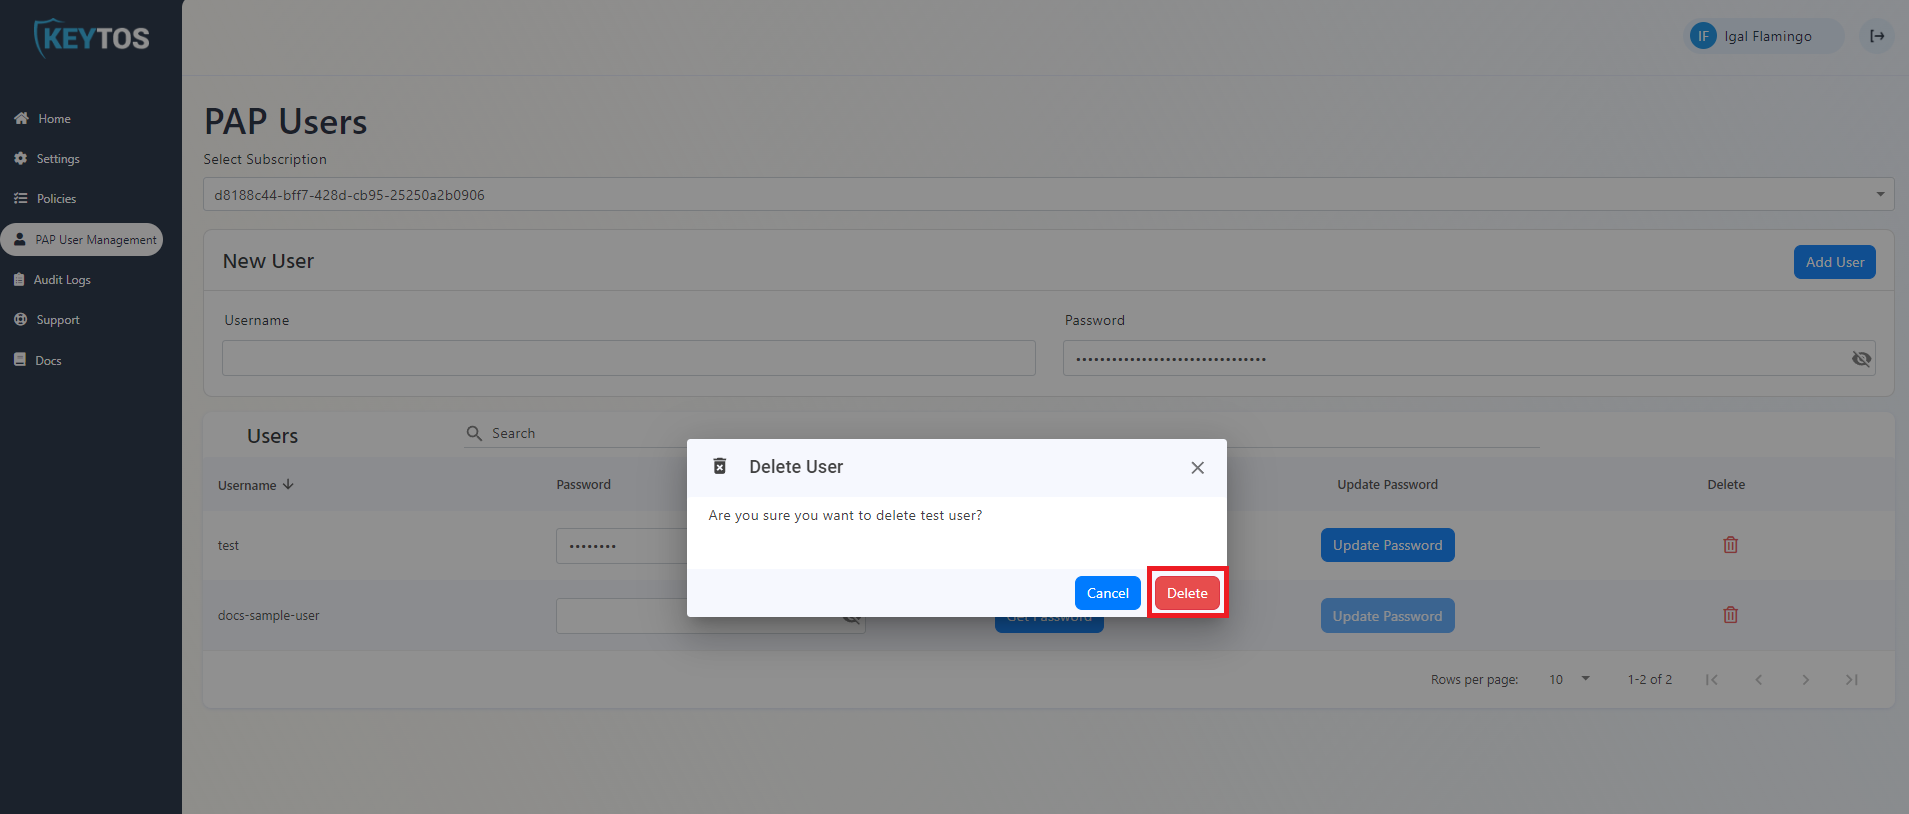This screenshot has width=1909, height=814.
Task: Open Home from the sidebar
Action: click(54, 119)
